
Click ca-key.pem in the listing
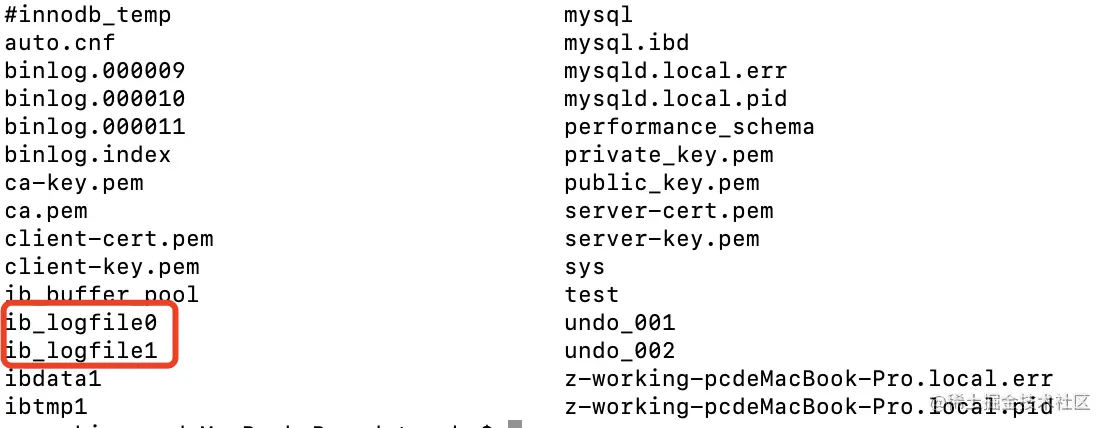[74, 183]
